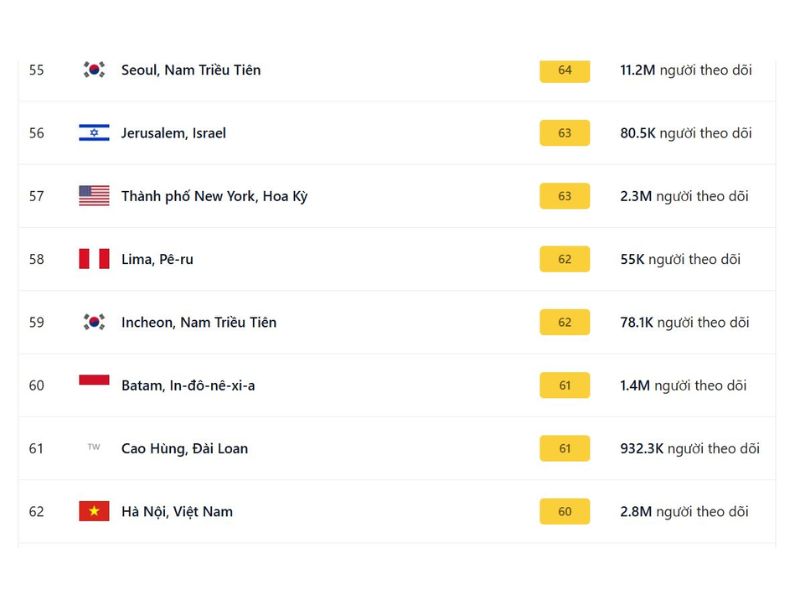
Task: Click the Peru flag icon
Action: point(94,259)
